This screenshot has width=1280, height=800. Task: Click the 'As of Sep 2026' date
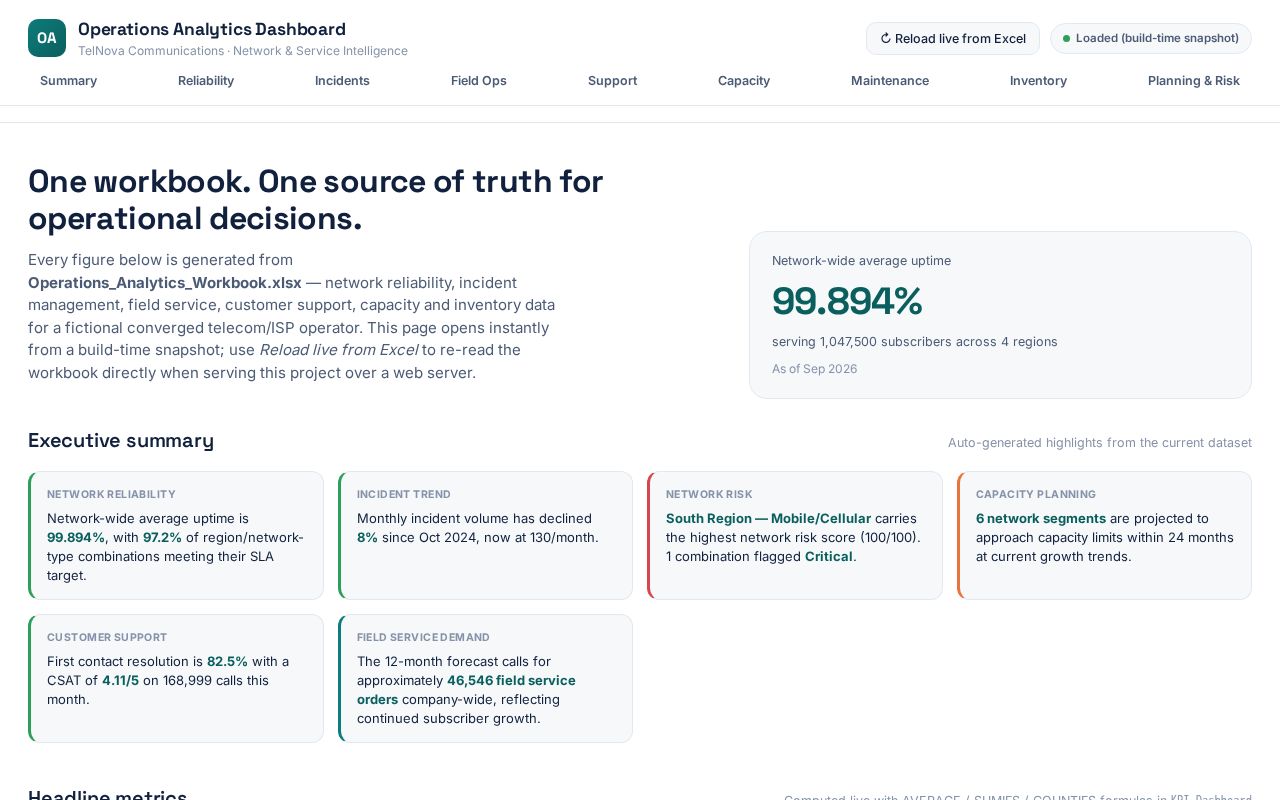click(814, 369)
